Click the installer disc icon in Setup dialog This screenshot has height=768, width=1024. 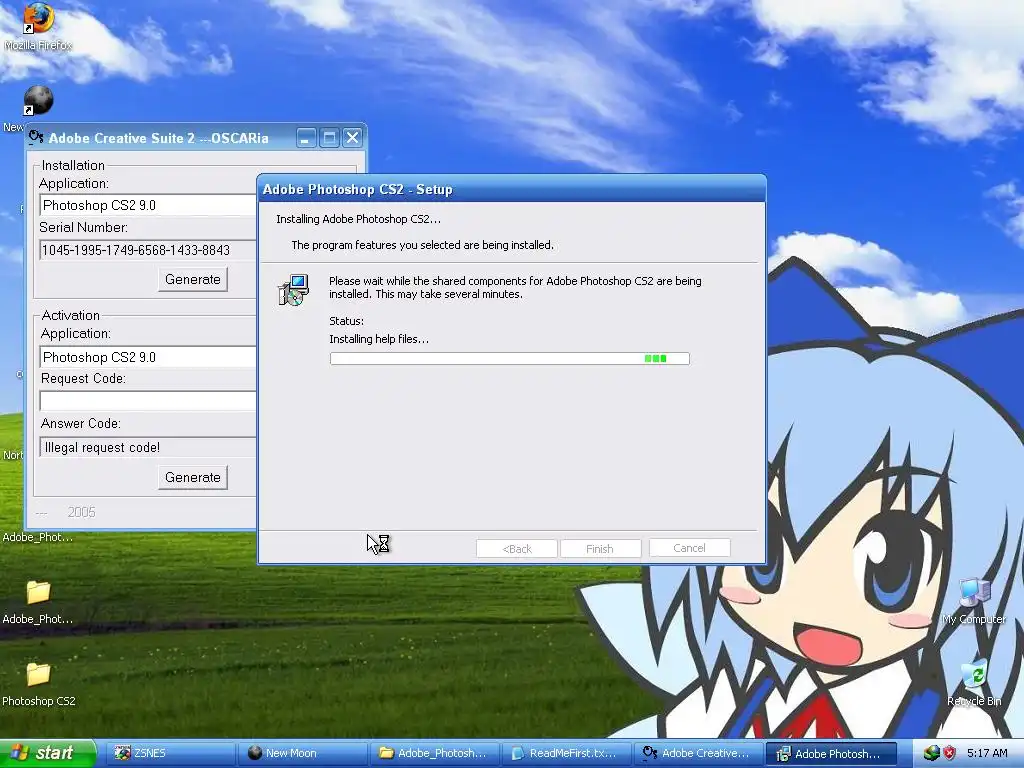pos(293,290)
